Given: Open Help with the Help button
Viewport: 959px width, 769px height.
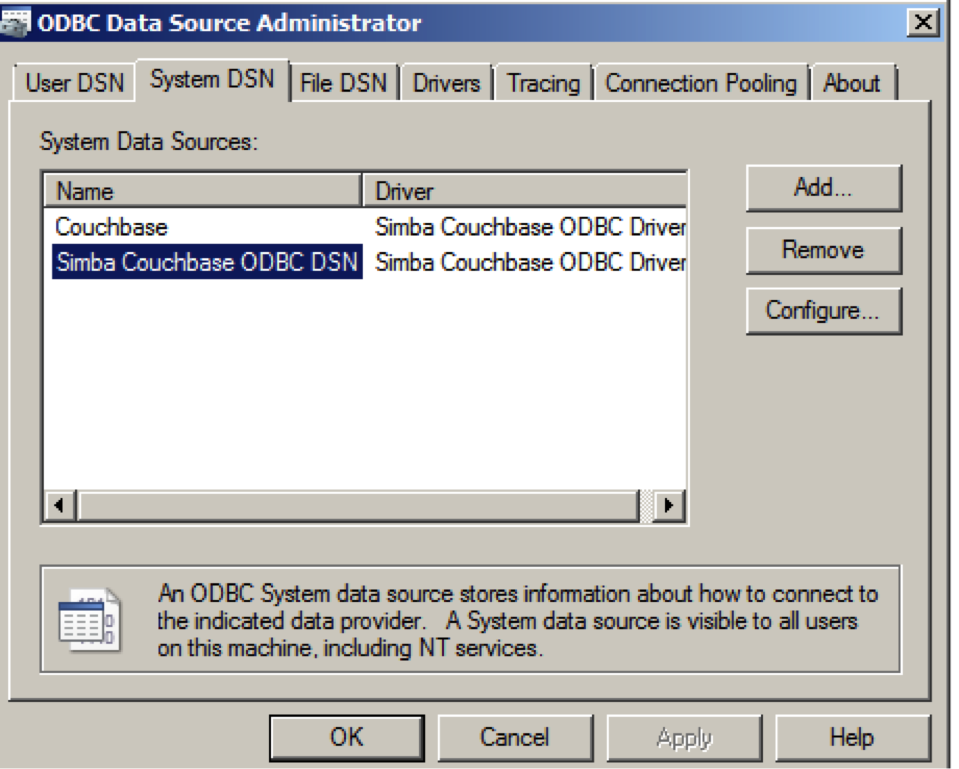Looking at the screenshot, I should [853, 737].
